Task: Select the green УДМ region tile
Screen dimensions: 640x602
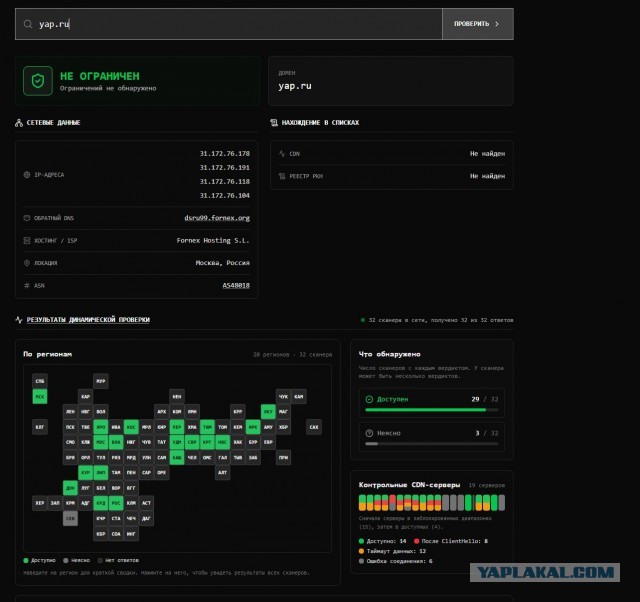Action: pos(177,442)
